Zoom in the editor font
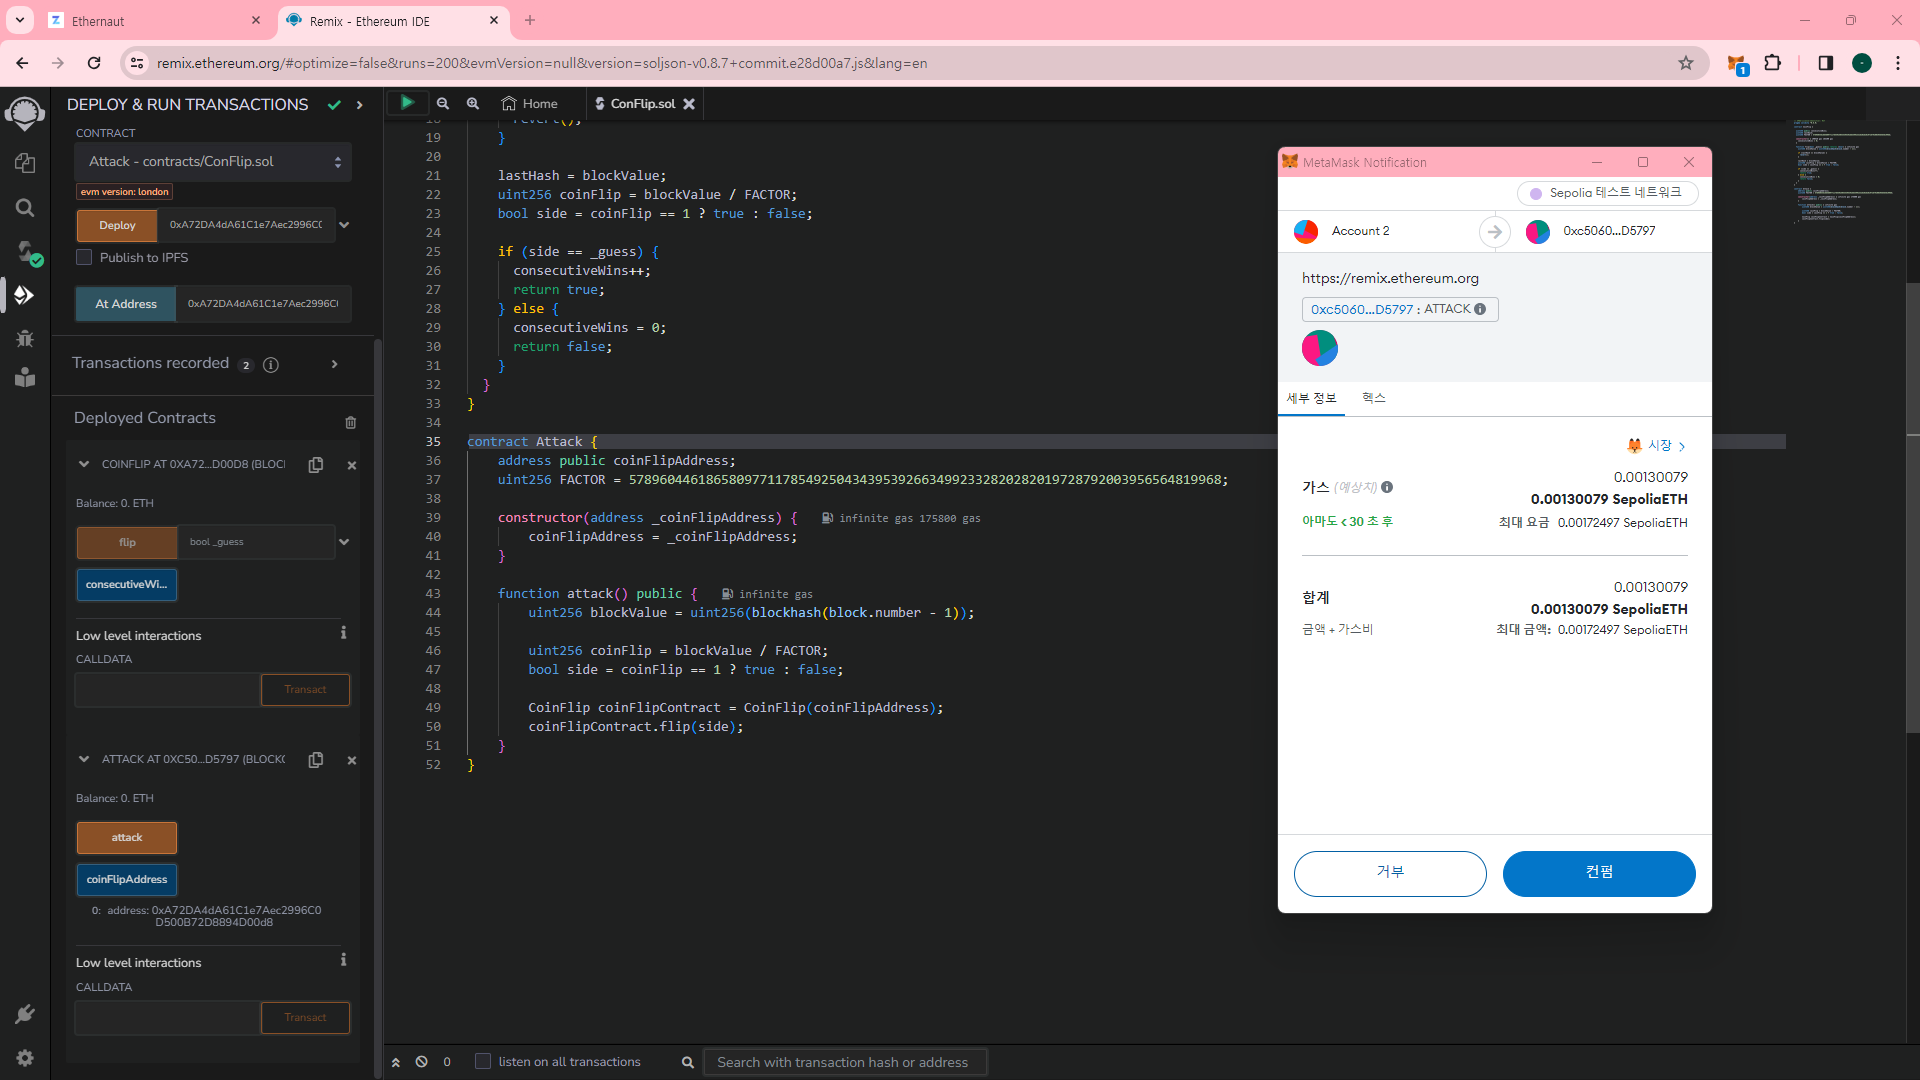This screenshot has width=1920, height=1080. tap(473, 103)
